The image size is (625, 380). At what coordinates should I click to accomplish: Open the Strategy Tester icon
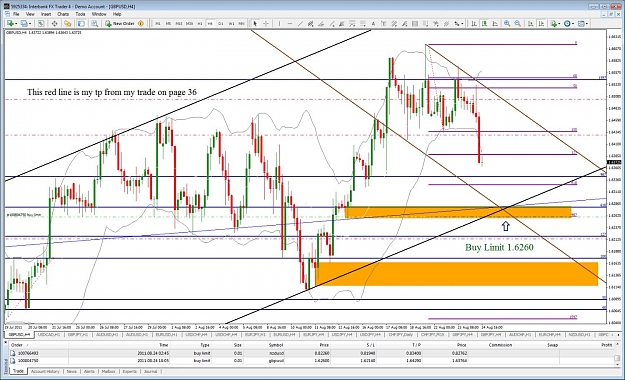pyautogui.click(x=94, y=24)
